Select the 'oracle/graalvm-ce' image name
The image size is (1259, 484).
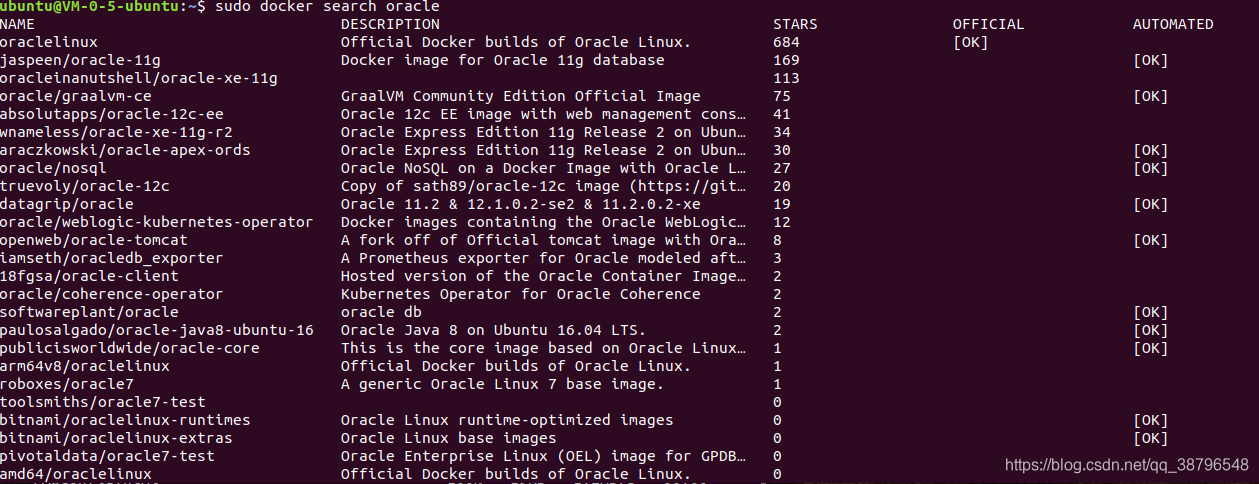[x=76, y=96]
